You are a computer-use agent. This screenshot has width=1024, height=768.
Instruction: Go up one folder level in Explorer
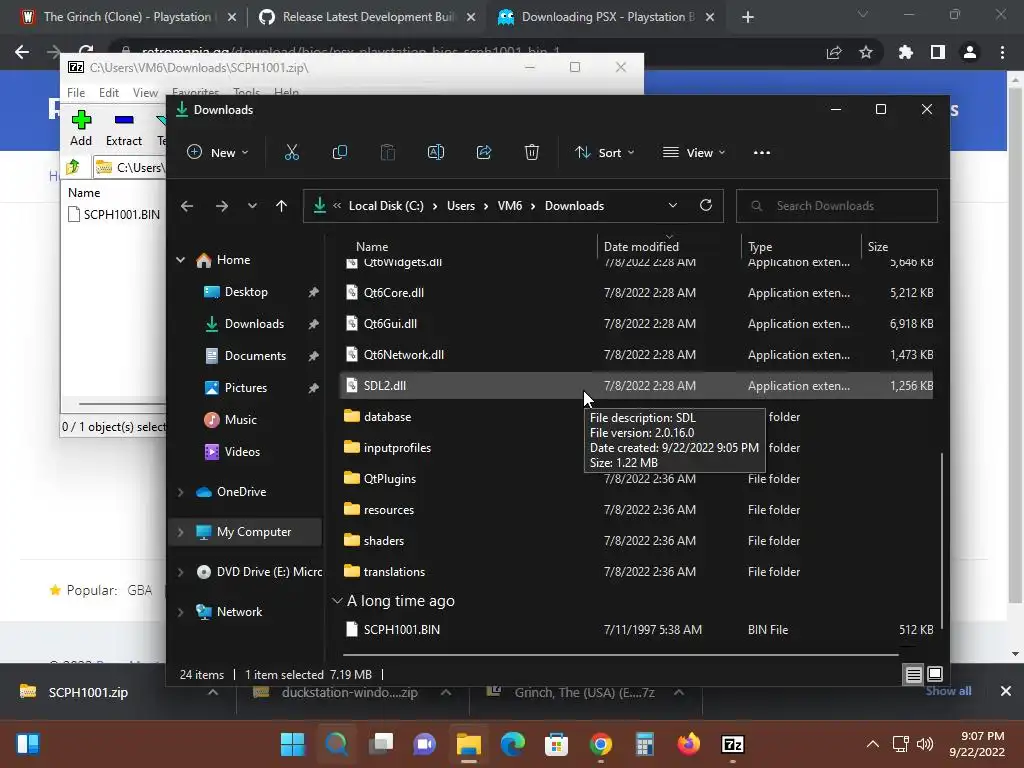pyautogui.click(x=281, y=206)
